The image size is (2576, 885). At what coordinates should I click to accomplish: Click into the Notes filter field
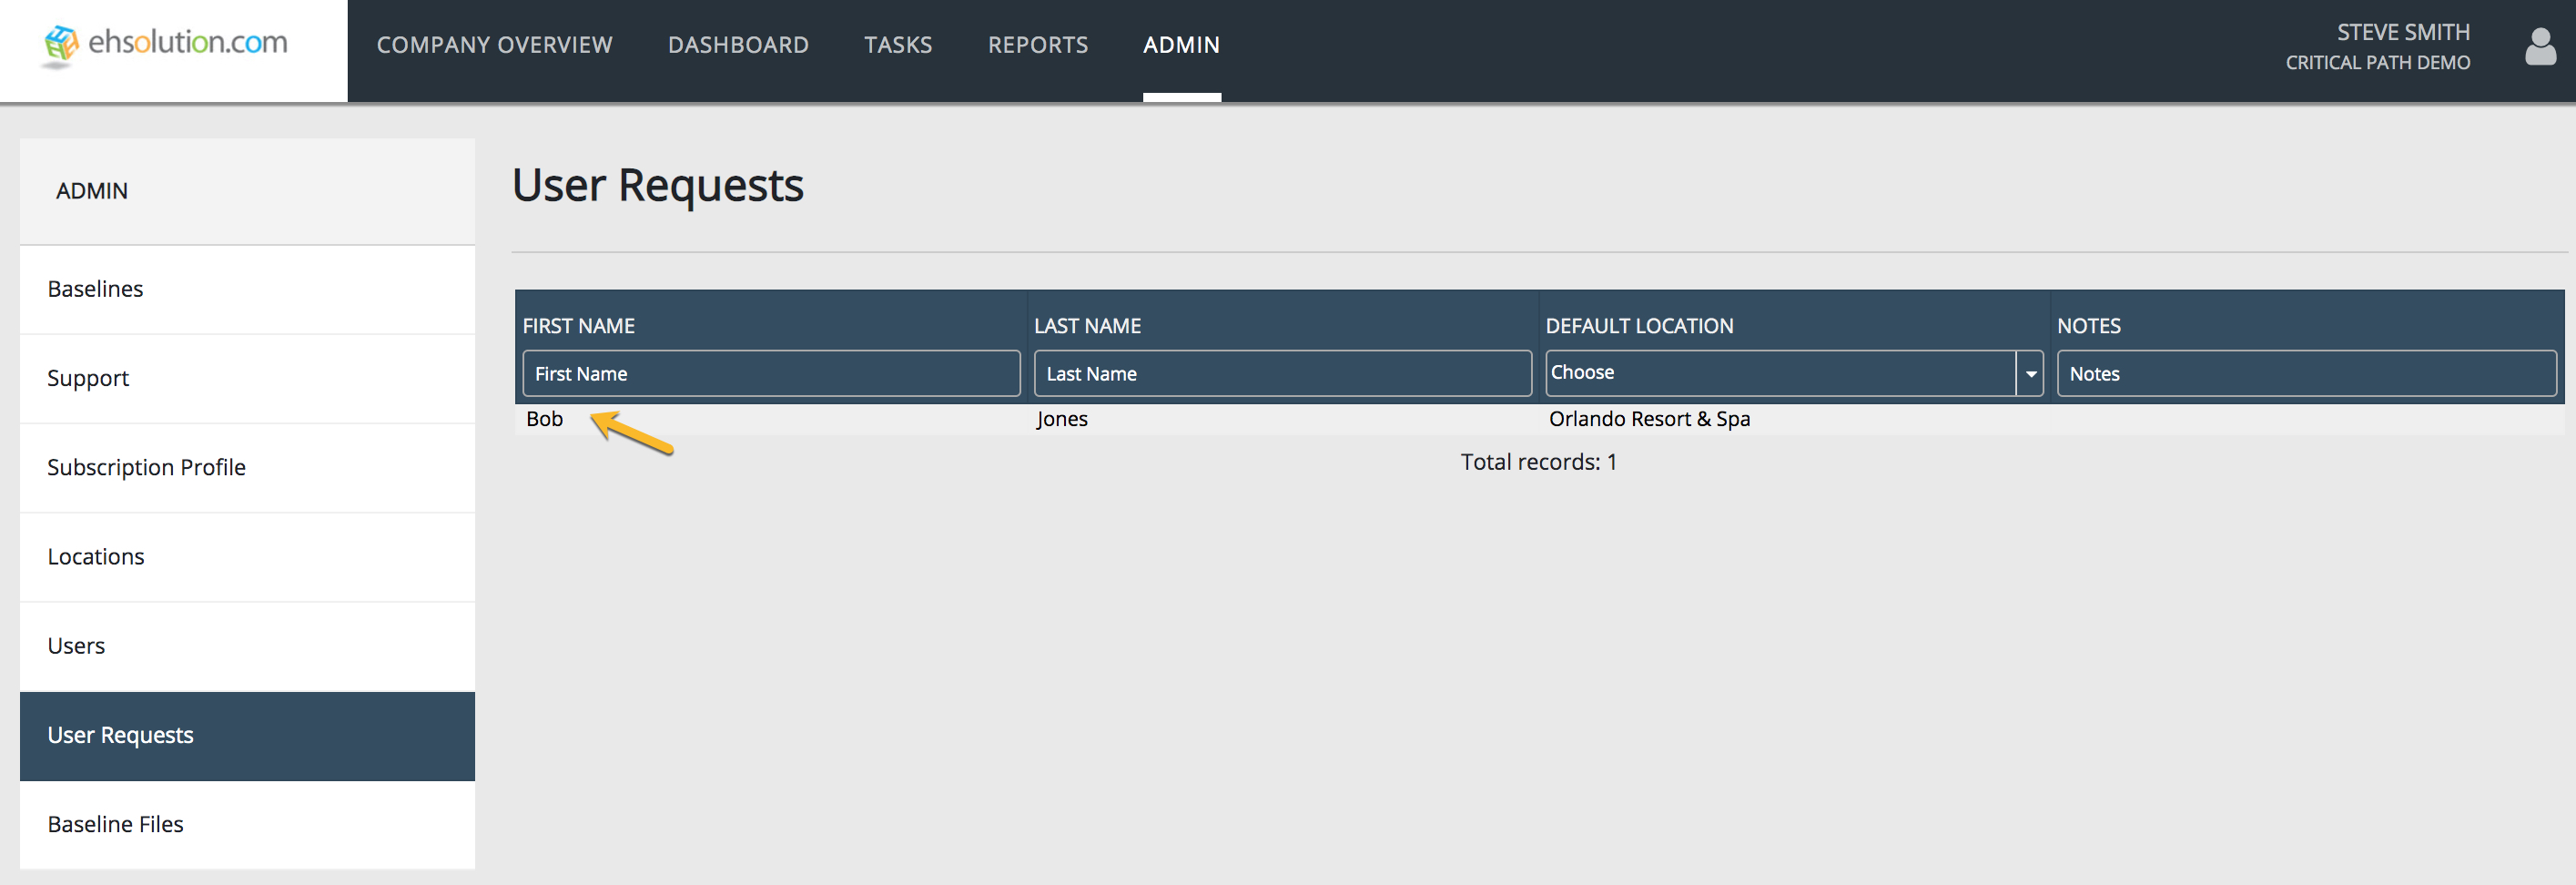2306,374
